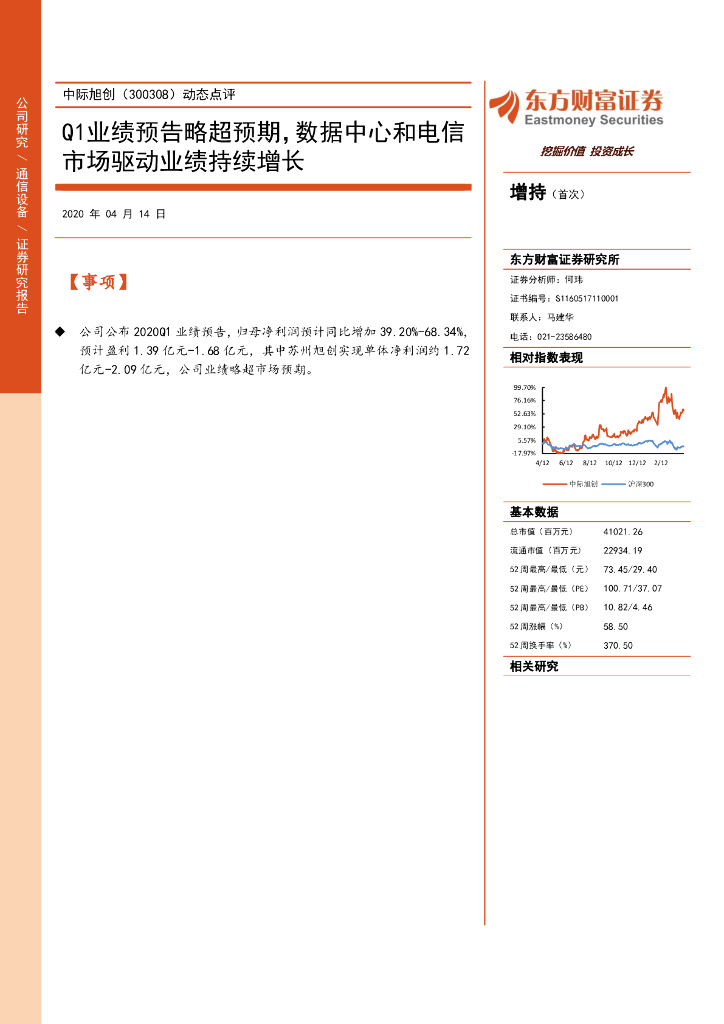Click the y-axis label '99.70%'
724x1024 pixels.
click(x=524, y=387)
